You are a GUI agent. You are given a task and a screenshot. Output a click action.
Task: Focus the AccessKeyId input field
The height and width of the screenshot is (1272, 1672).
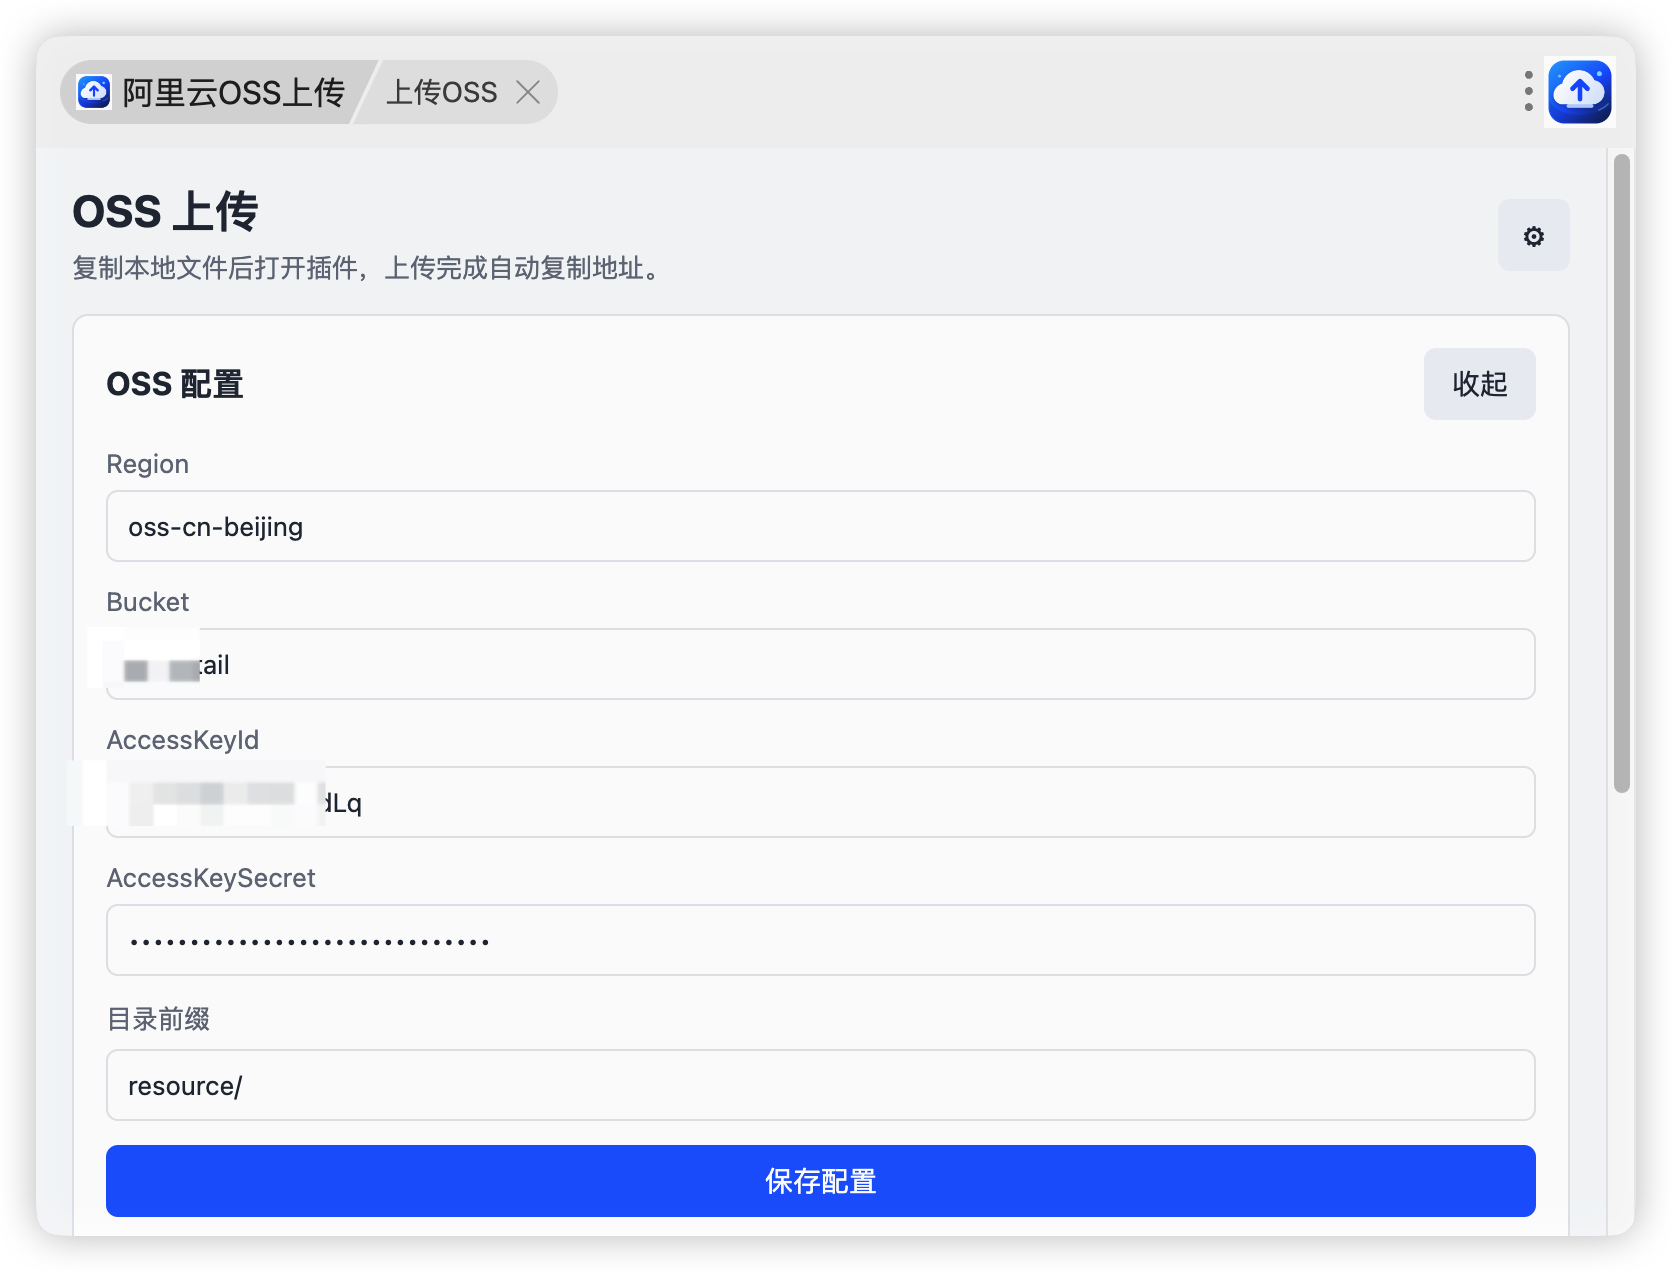pos(820,802)
